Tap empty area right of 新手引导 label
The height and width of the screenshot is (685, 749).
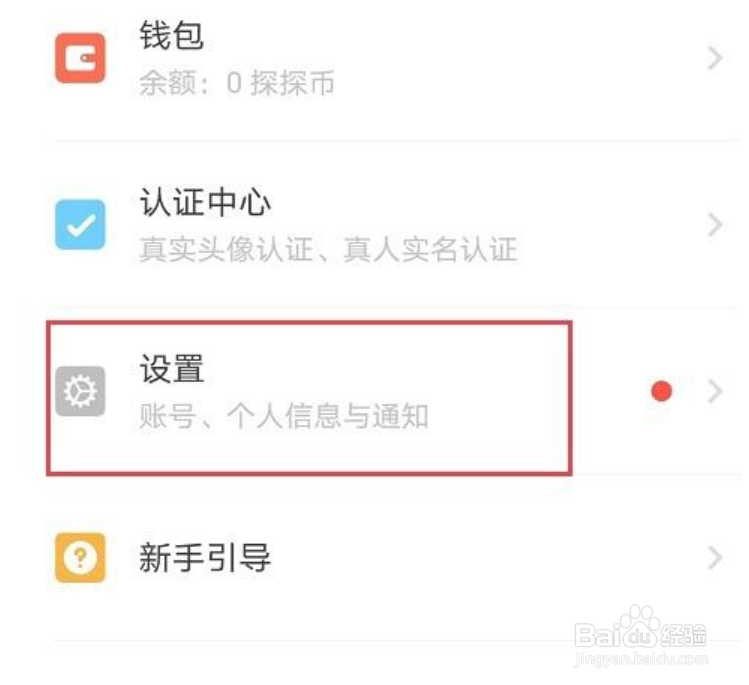click(487, 557)
